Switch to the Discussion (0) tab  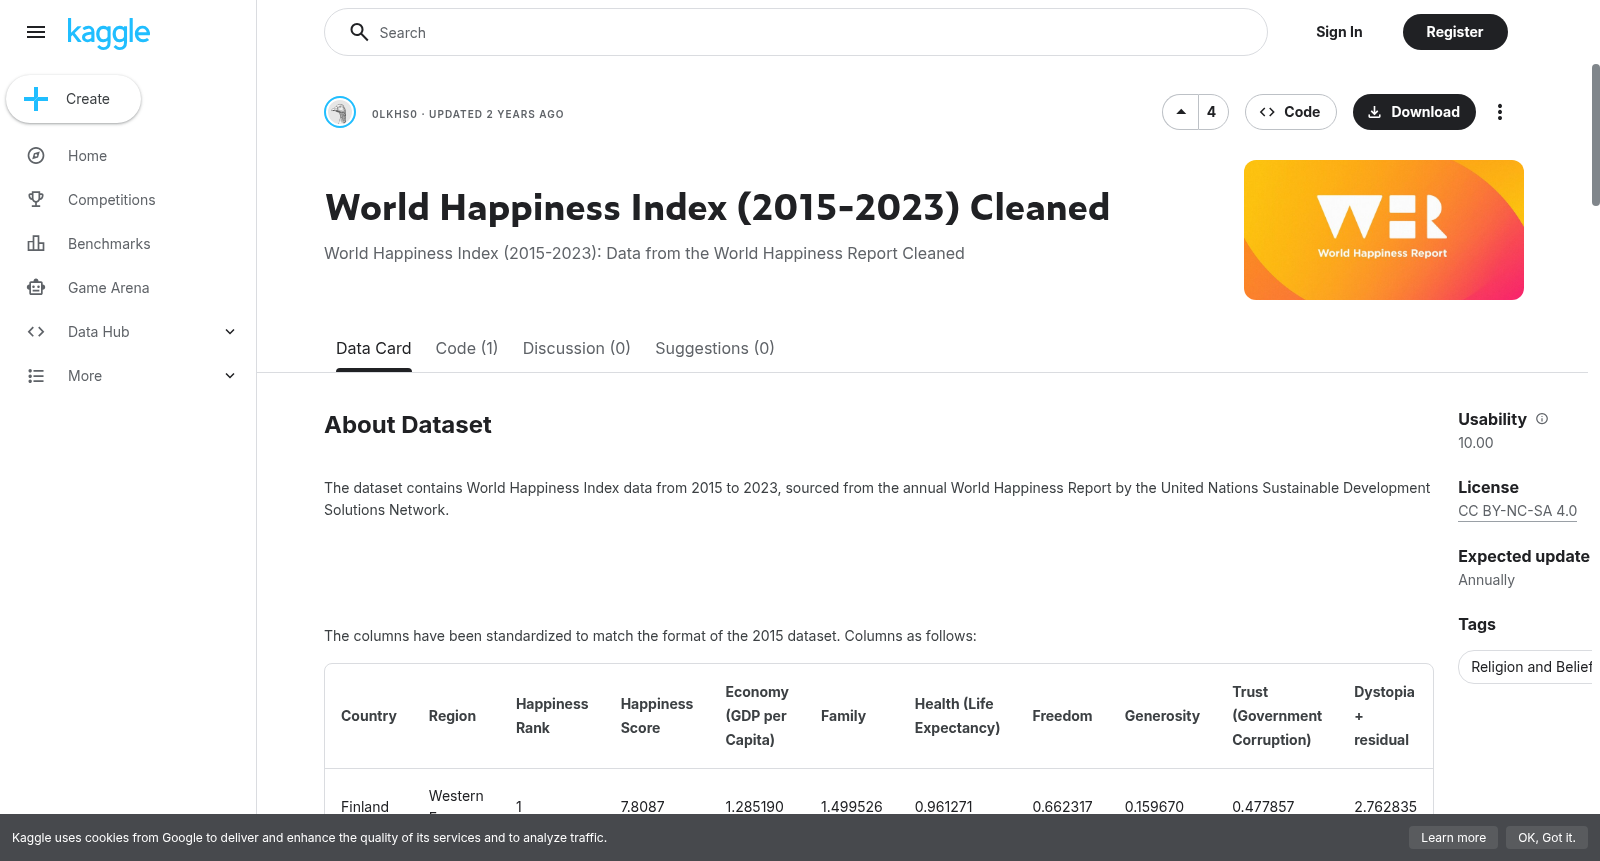[x=577, y=348]
